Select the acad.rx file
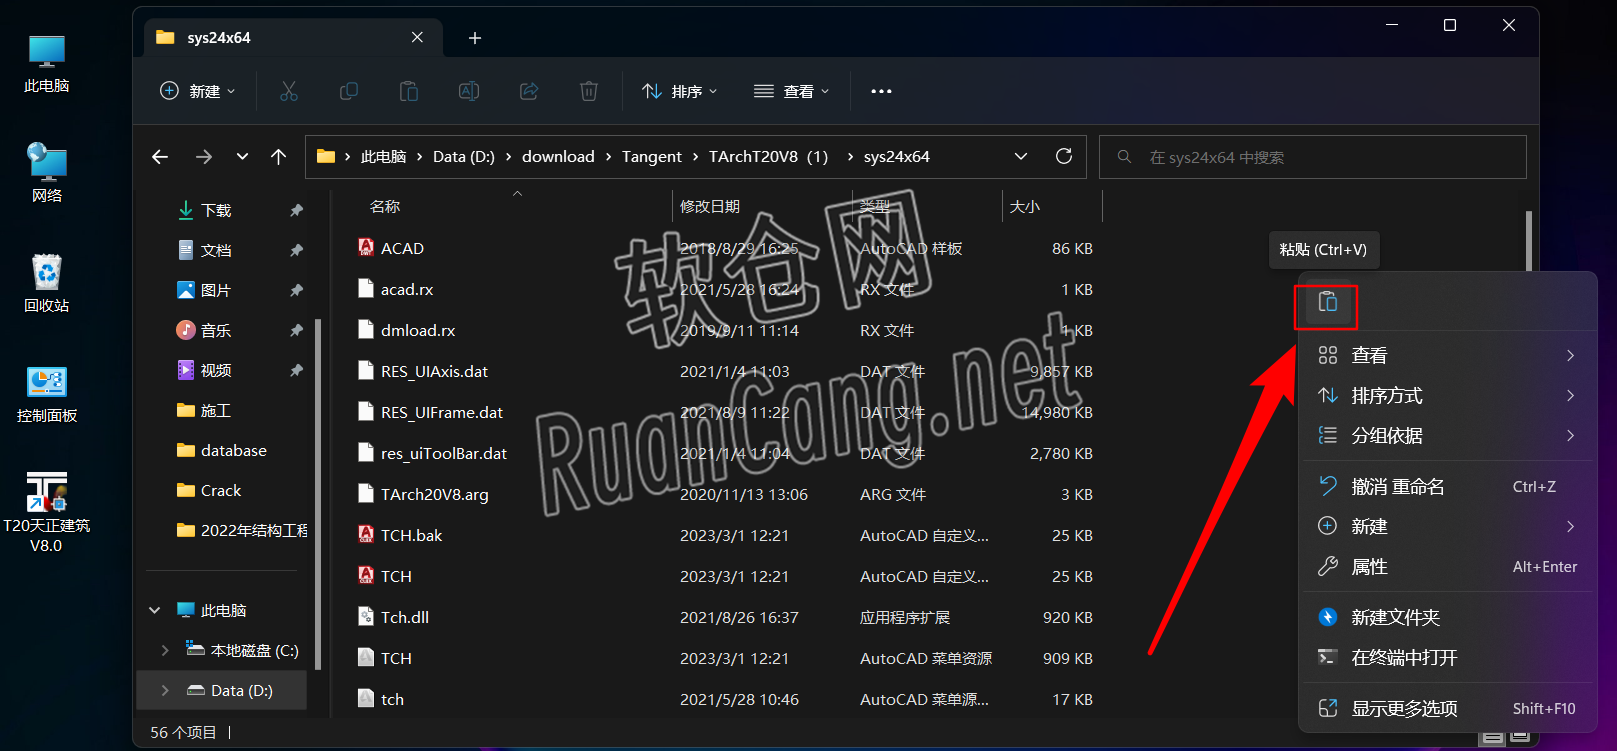Viewport: 1617px width, 751px height. [407, 289]
